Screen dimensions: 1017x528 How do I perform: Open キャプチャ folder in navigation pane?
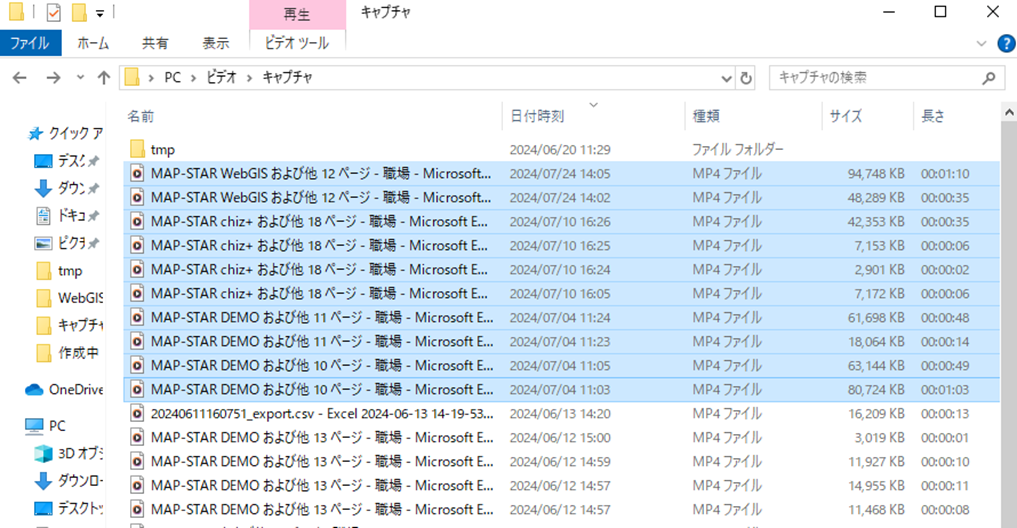pyautogui.click(x=69, y=325)
